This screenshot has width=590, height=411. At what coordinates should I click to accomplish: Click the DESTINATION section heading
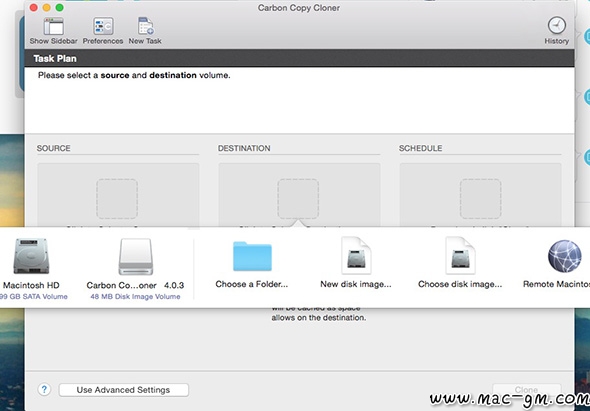(244, 148)
